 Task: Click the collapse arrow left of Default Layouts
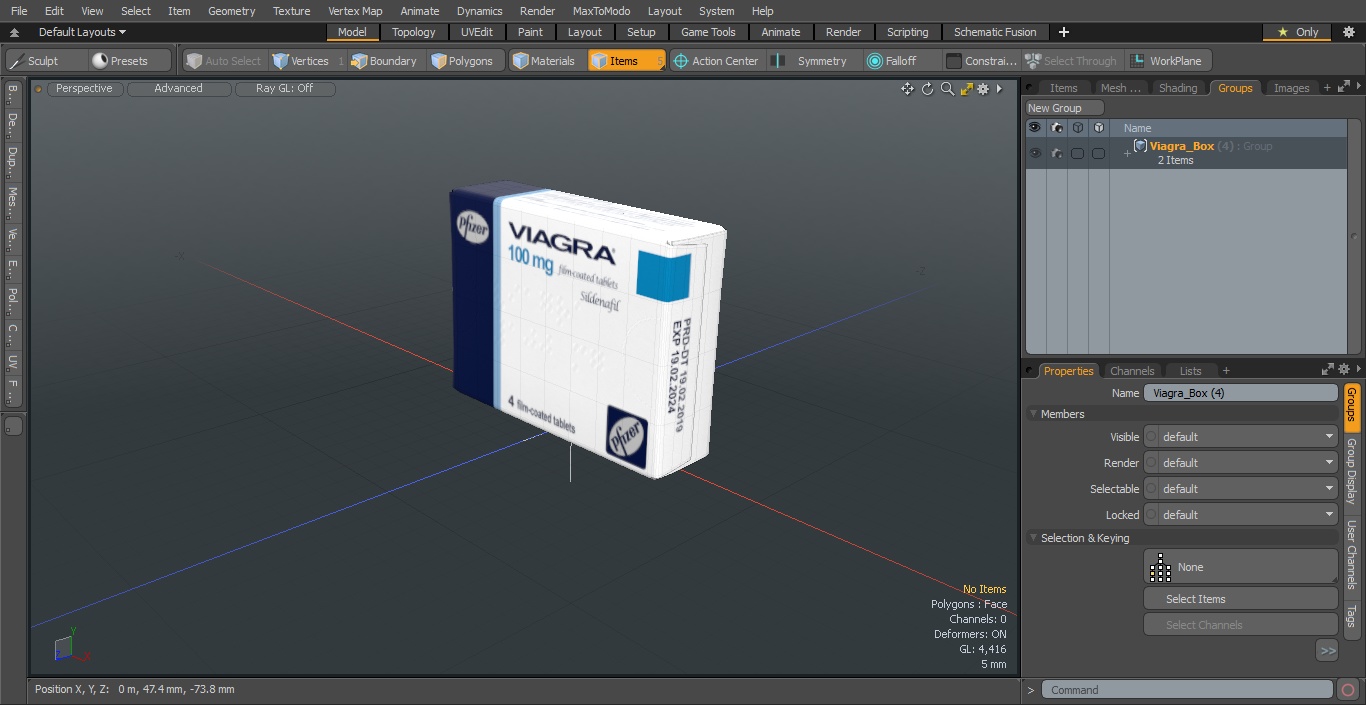[x=14, y=32]
